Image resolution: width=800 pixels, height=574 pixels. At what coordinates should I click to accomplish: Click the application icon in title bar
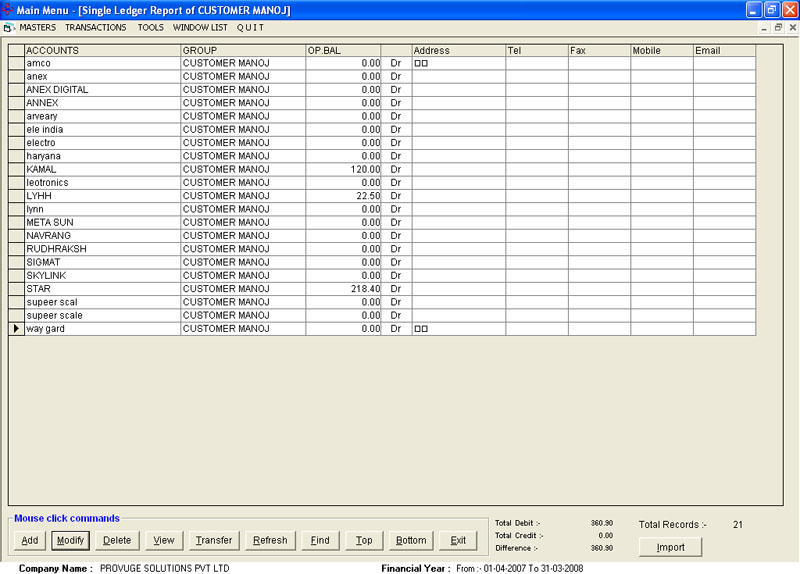coord(8,9)
